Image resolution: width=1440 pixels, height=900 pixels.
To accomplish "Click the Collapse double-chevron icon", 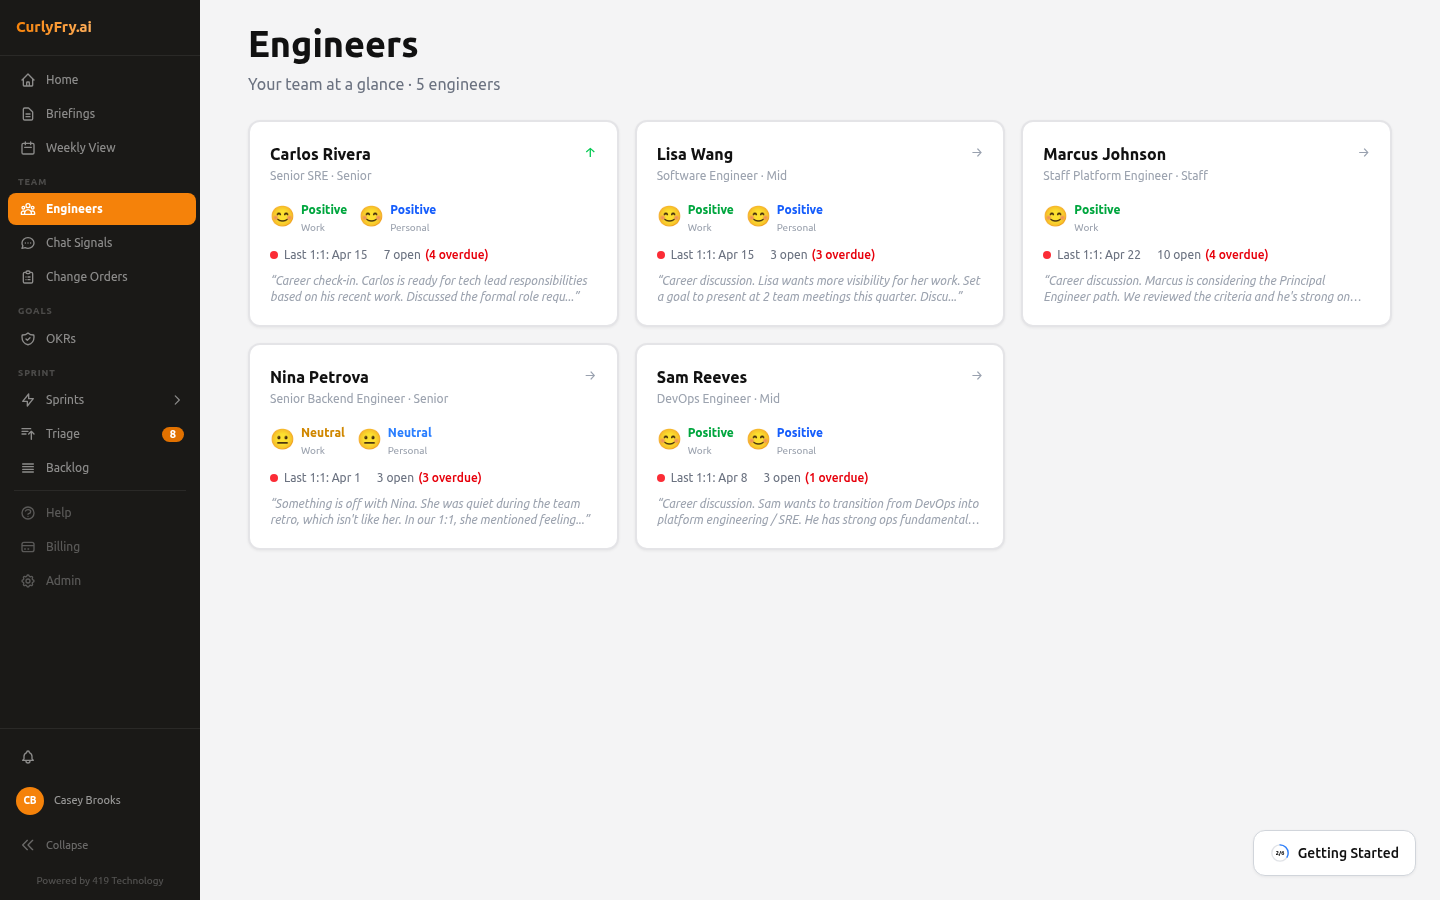I will [28, 845].
